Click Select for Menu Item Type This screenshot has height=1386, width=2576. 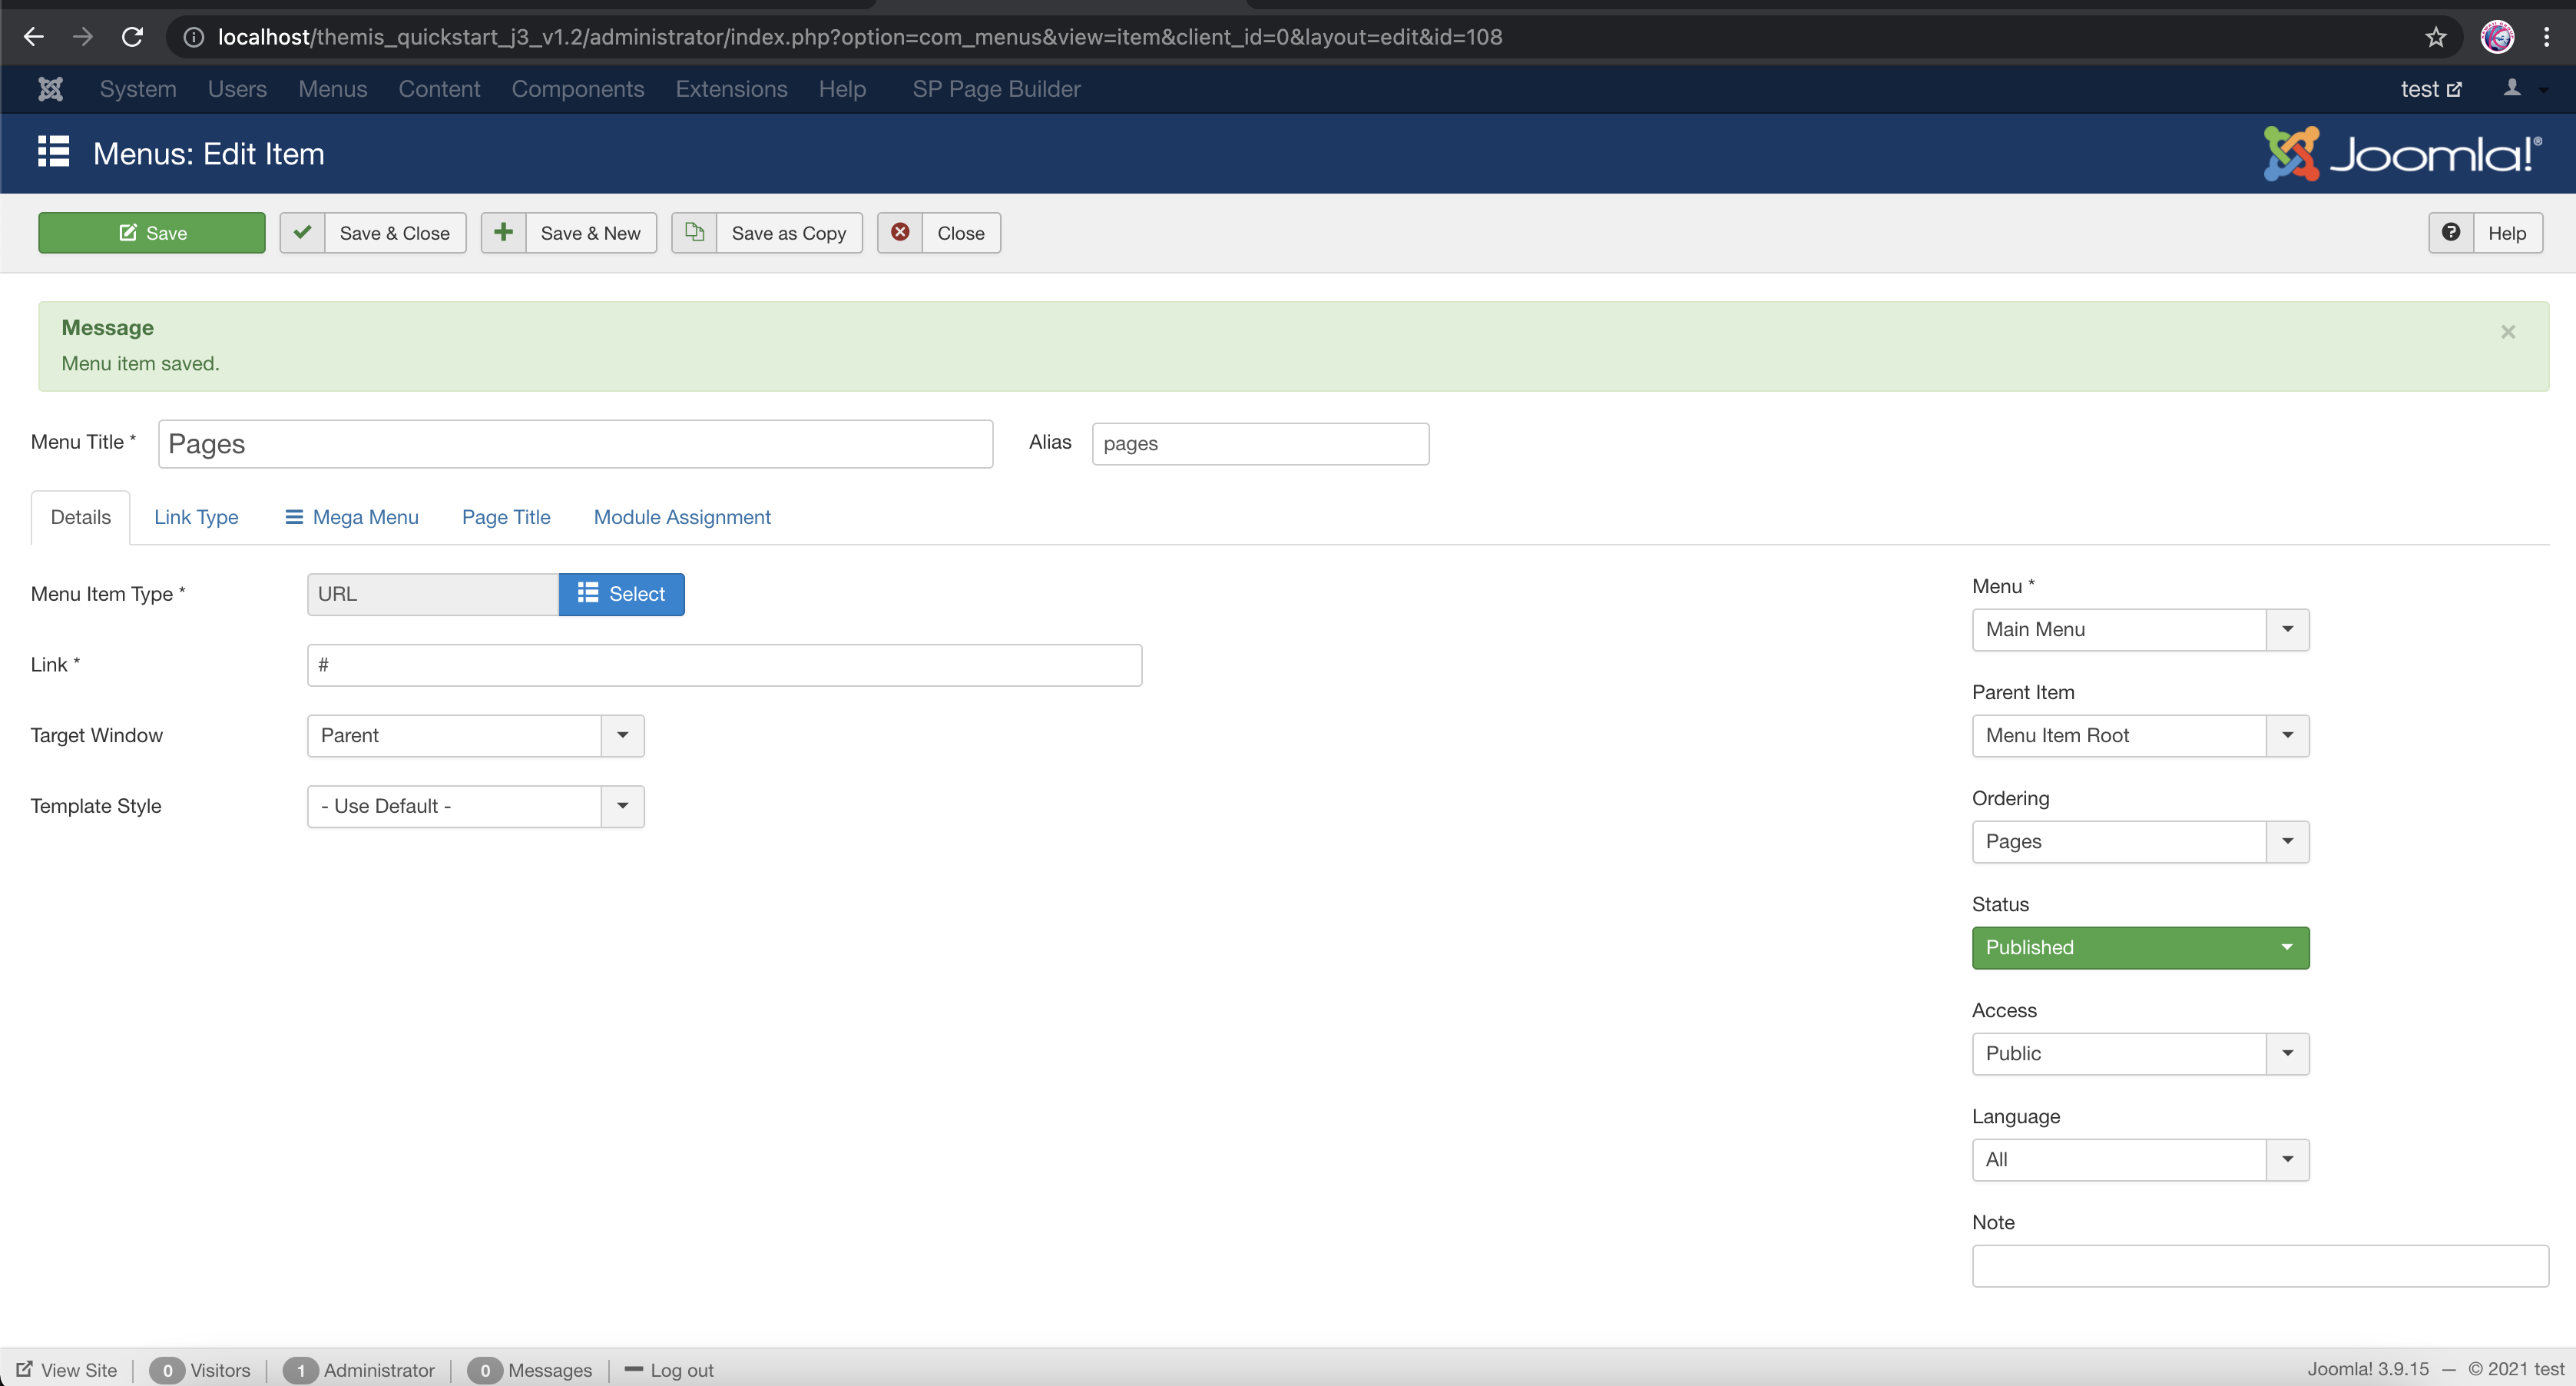coord(621,594)
